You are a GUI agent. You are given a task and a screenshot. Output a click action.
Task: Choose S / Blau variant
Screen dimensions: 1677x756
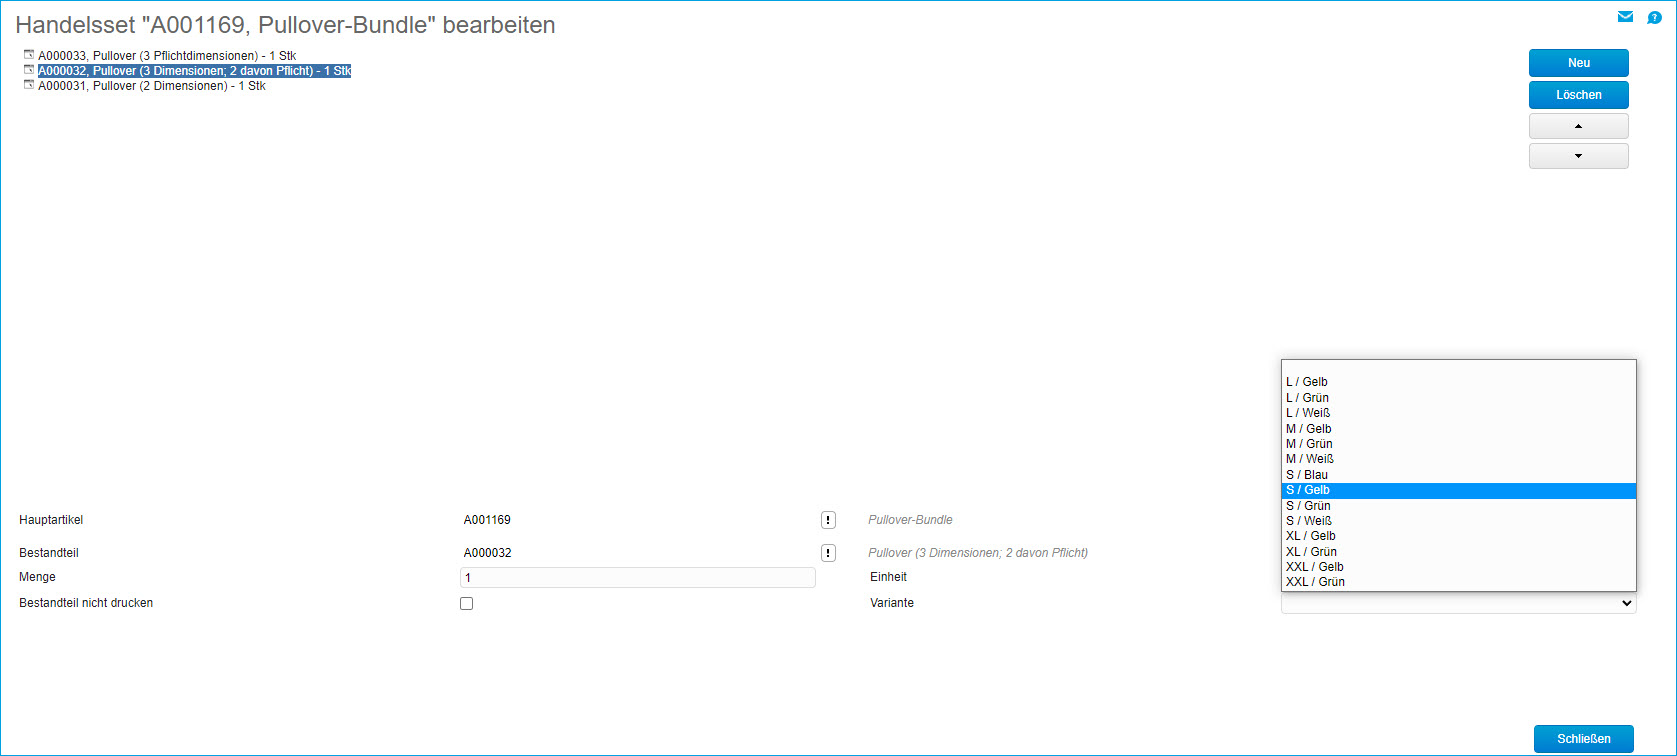(x=1458, y=475)
